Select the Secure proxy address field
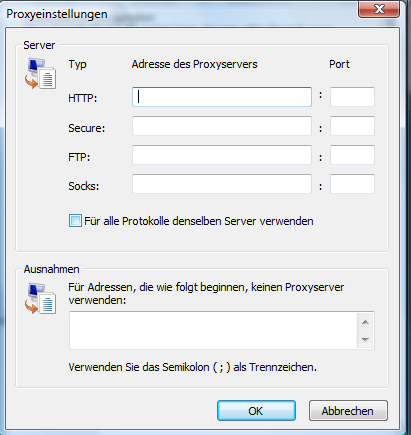The height and width of the screenshot is (435, 411). point(222,126)
